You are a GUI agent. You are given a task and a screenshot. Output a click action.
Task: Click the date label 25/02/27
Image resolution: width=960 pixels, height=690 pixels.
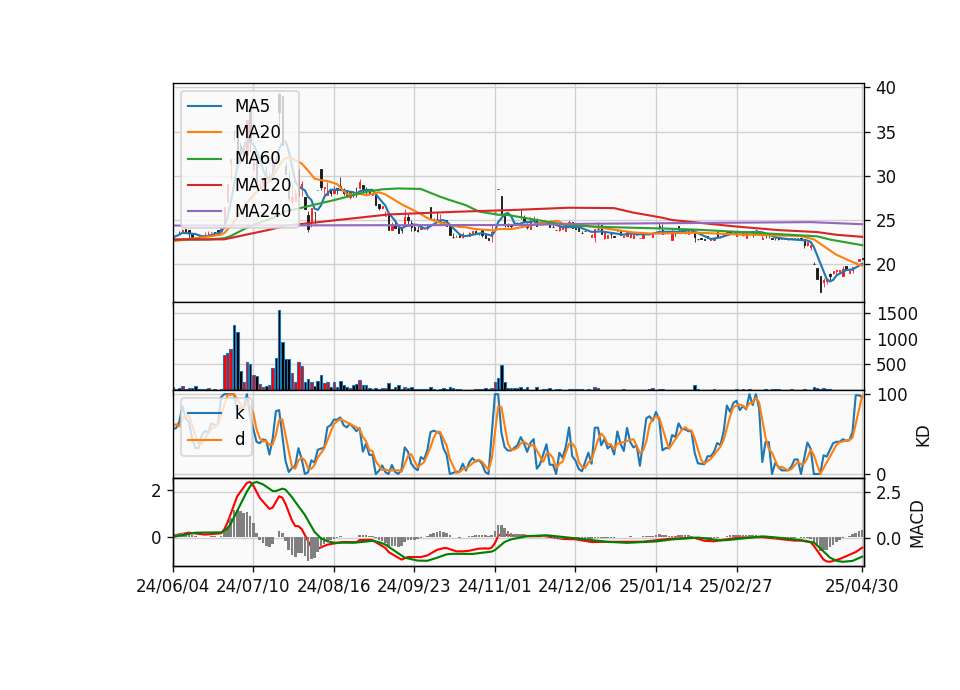tap(736, 586)
